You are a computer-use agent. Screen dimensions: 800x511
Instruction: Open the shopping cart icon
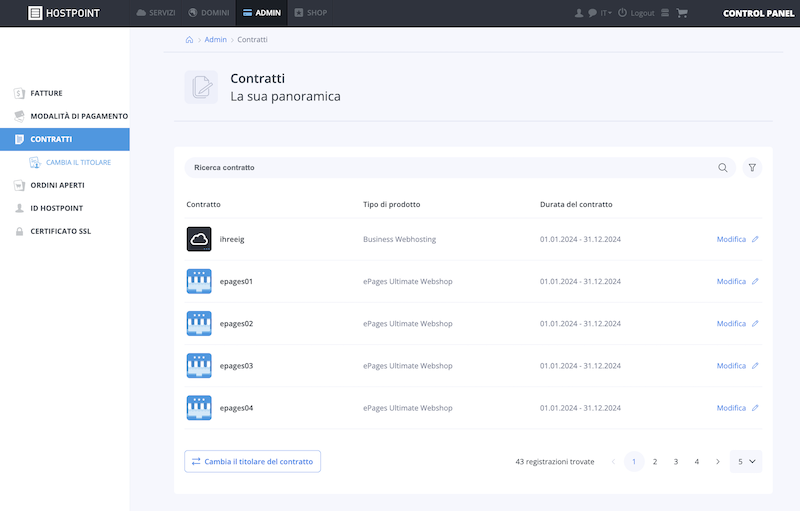point(682,13)
